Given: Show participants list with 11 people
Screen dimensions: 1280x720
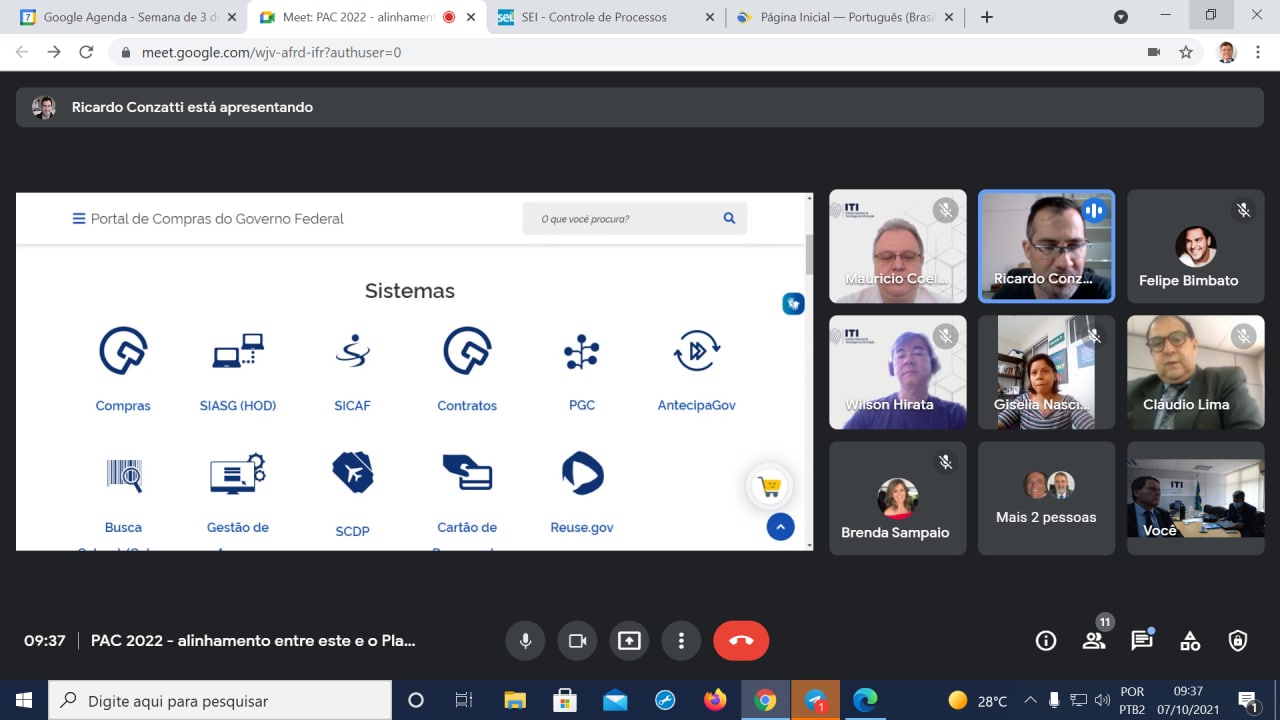Looking at the screenshot, I should pyautogui.click(x=1094, y=641).
